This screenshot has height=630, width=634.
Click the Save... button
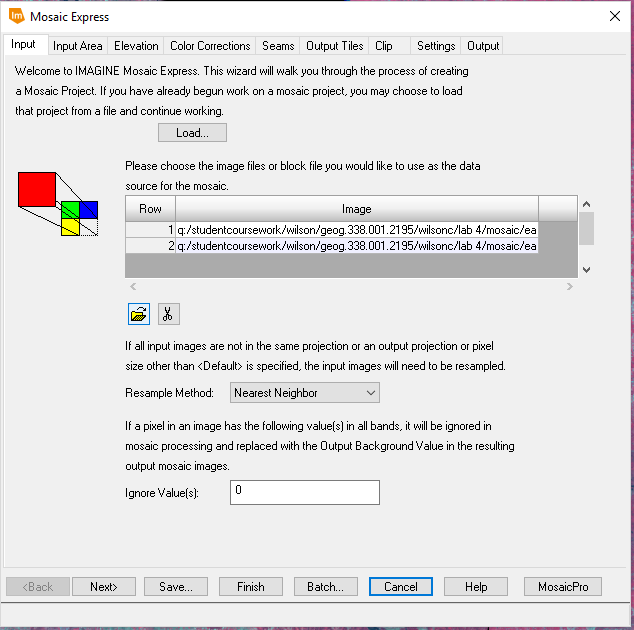[176, 587]
